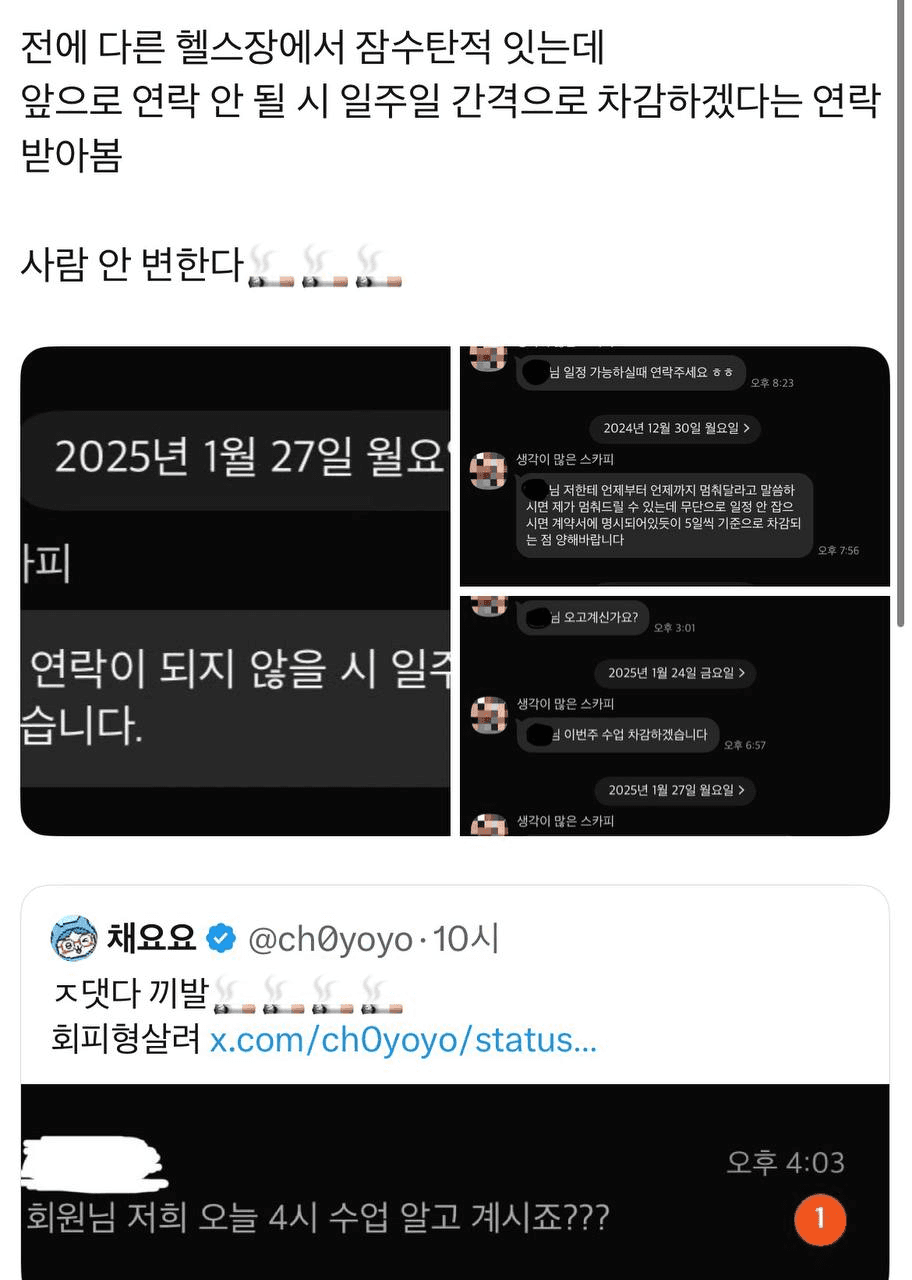The height and width of the screenshot is (1280, 912).
Task: Click the orange unread badge showing 1
Action: pyautogui.click(x=820, y=1218)
